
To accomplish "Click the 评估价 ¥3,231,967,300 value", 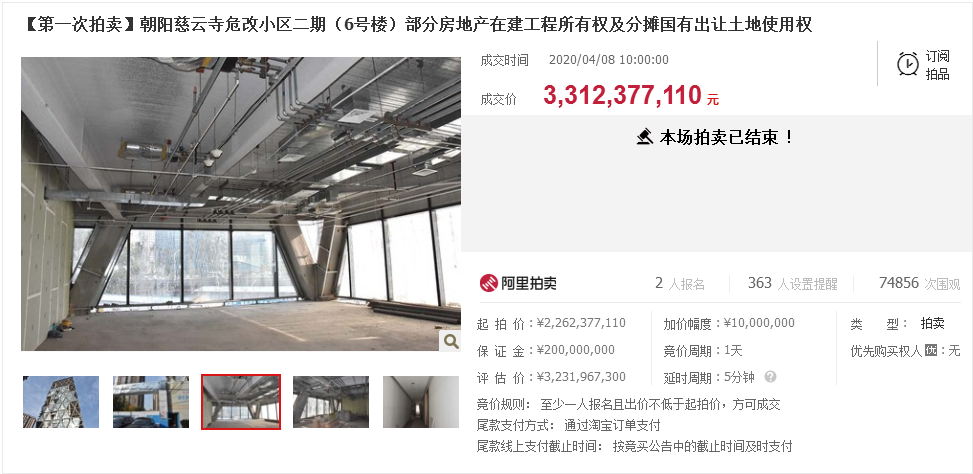I will [581, 377].
